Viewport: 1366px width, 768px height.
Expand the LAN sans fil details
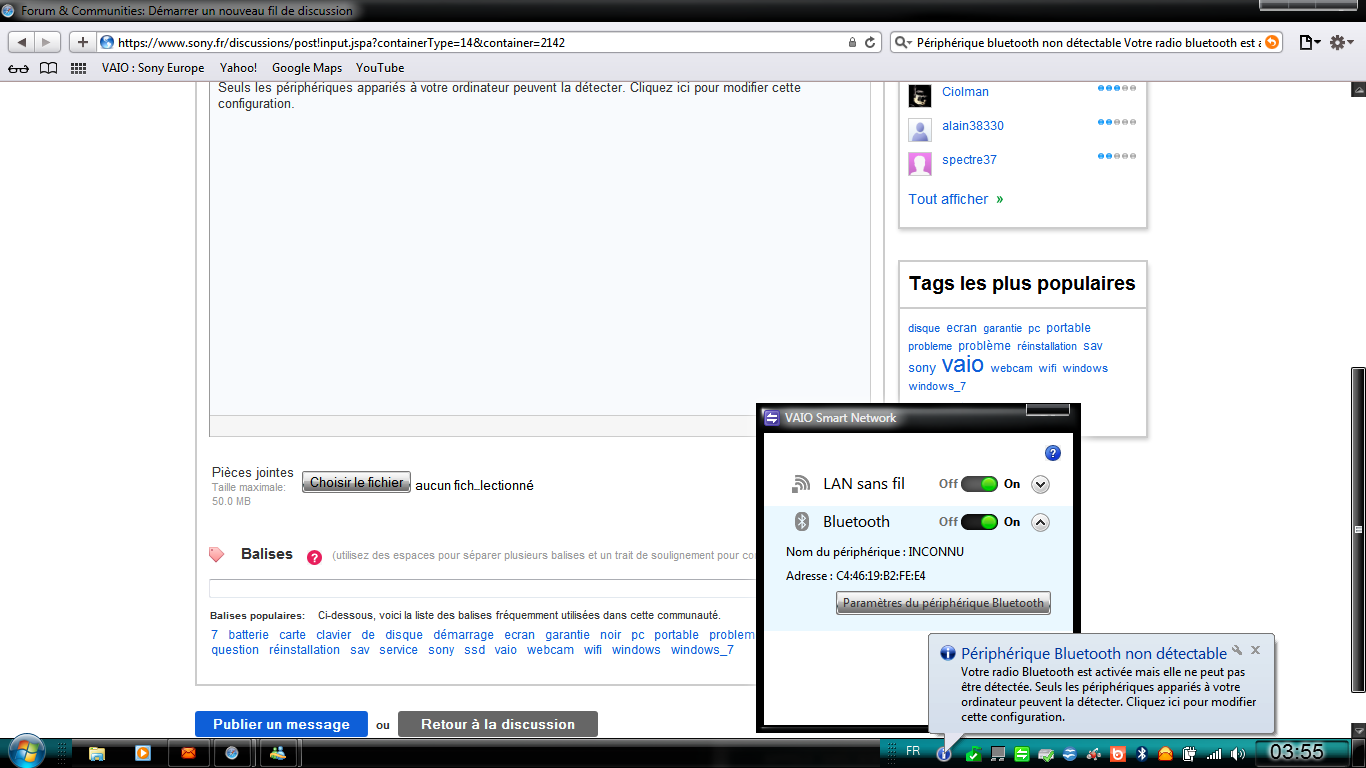point(1040,484)
